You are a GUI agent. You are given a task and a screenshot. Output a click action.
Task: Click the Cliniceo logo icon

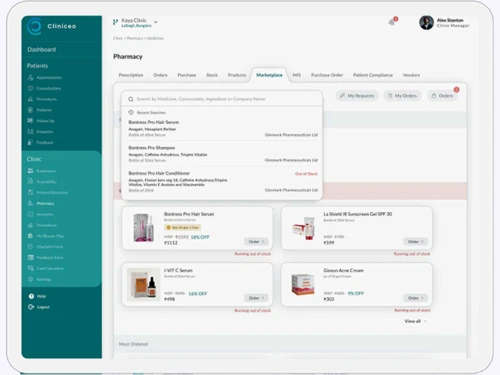point(34,26)
